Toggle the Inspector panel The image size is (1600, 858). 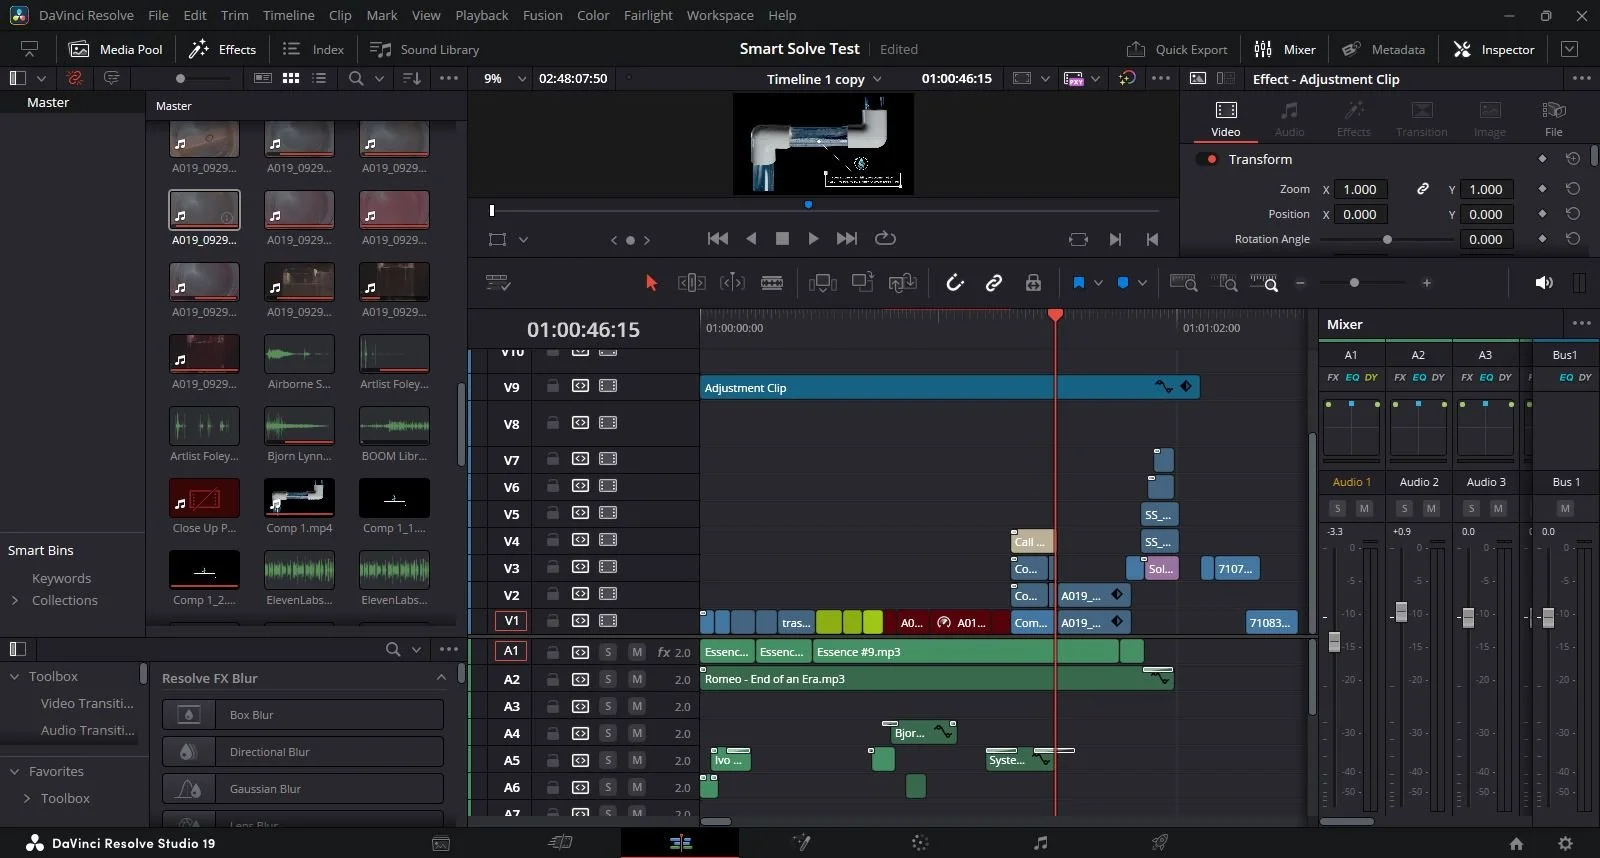coord(1494,49)
